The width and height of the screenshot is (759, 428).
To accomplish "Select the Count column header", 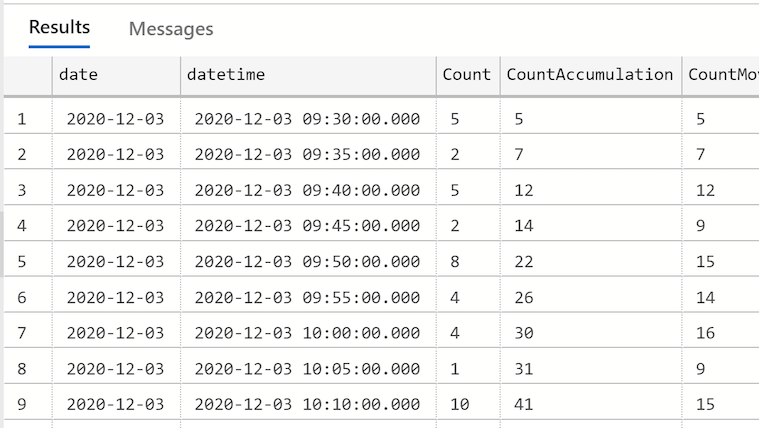I will (x=468, y=75).
